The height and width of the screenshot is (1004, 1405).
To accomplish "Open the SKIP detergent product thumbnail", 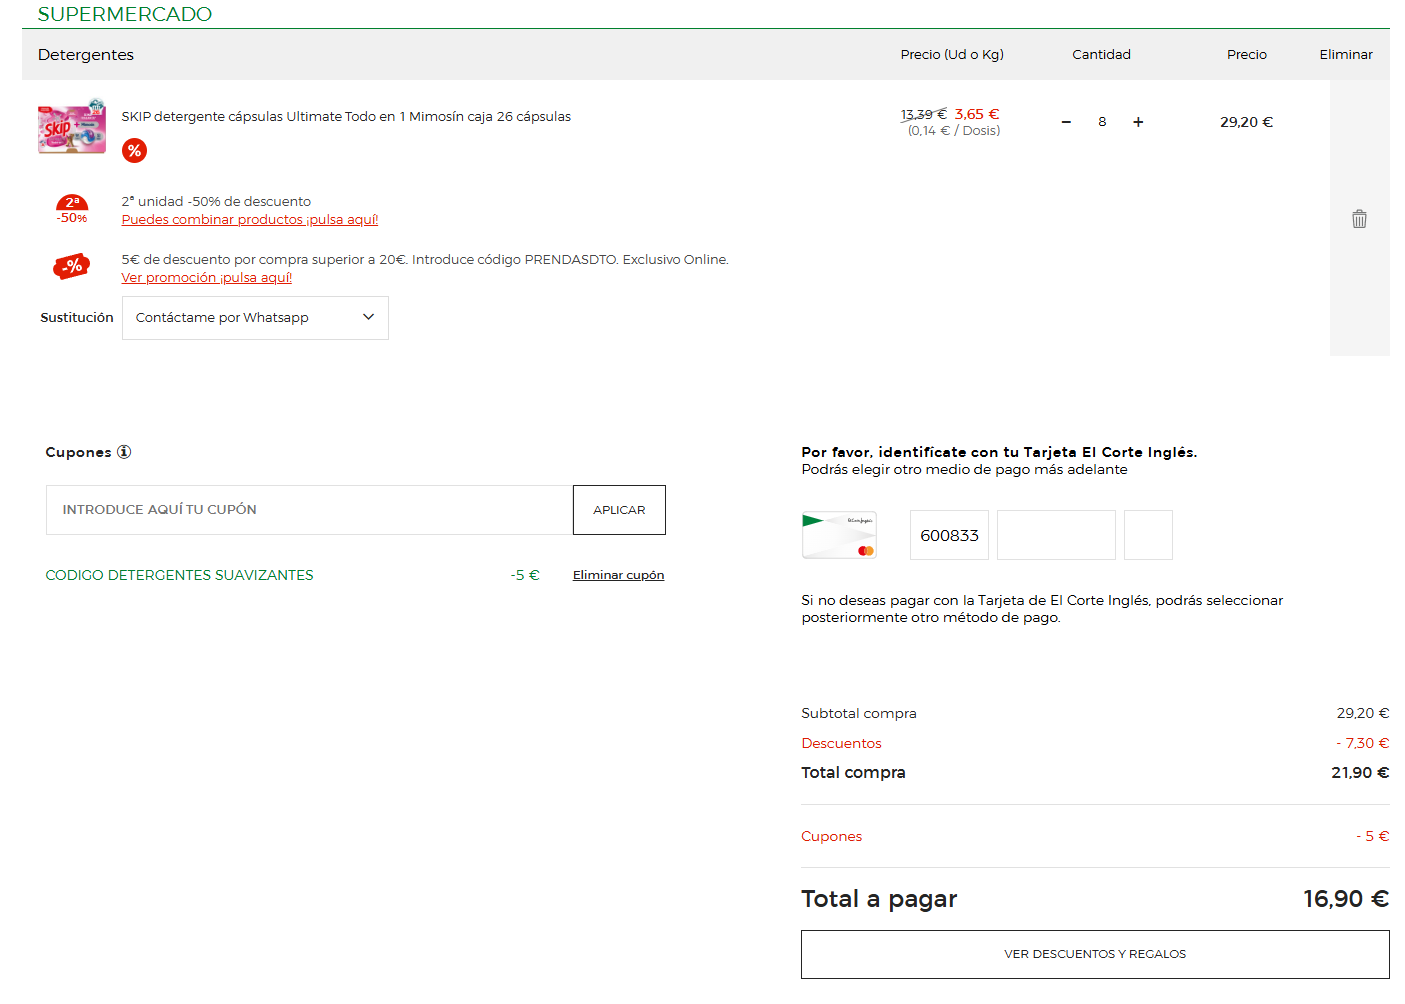I will click(72, 126).
